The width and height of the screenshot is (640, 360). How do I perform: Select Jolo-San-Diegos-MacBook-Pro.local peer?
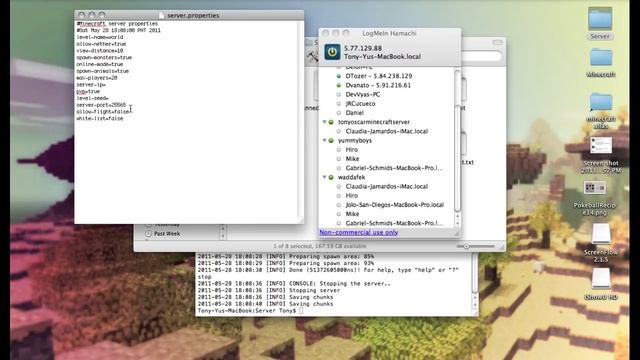coord(395,205)
